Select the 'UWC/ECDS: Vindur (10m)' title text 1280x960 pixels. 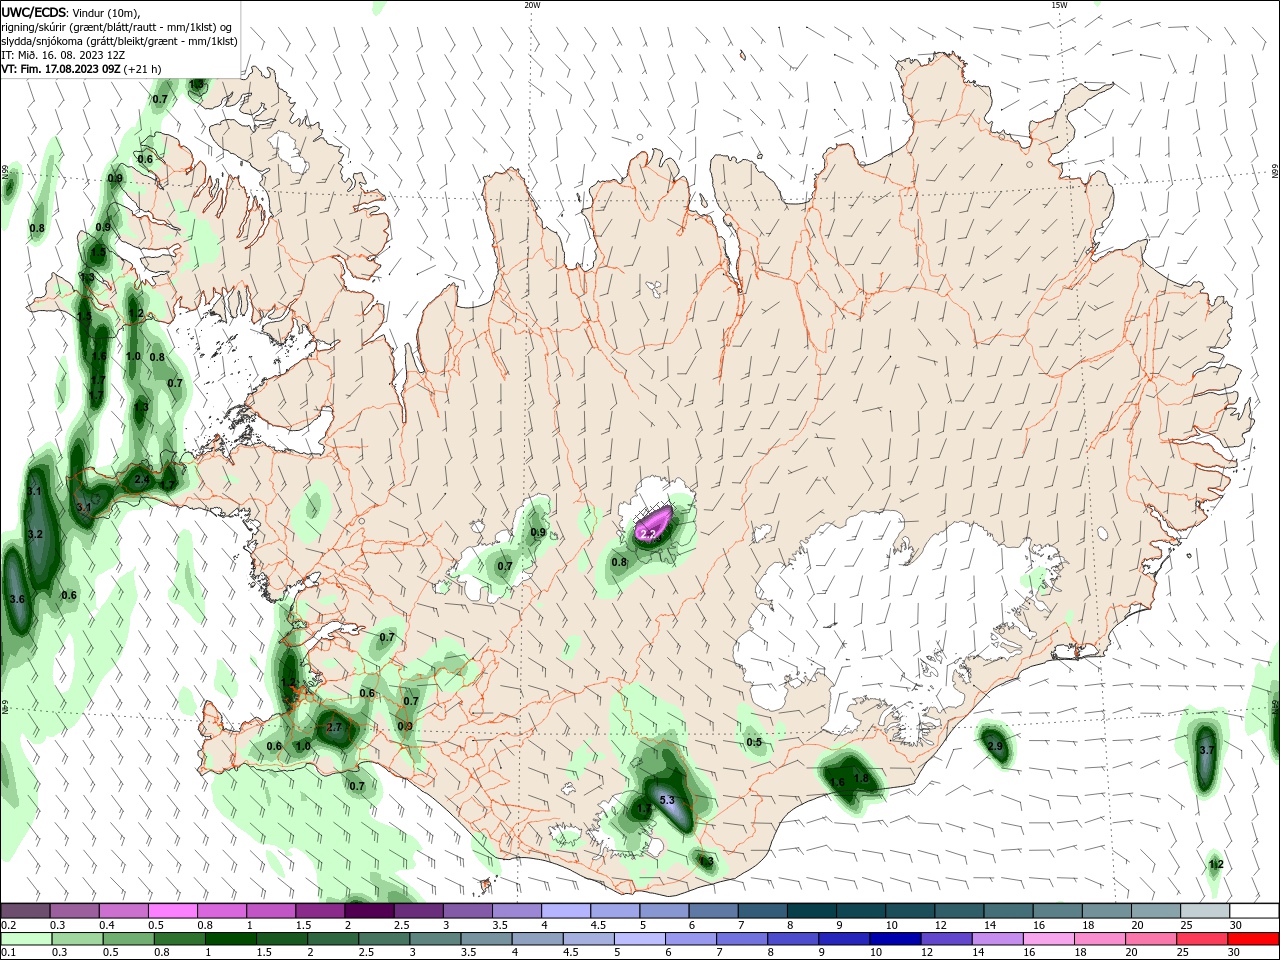70,12
